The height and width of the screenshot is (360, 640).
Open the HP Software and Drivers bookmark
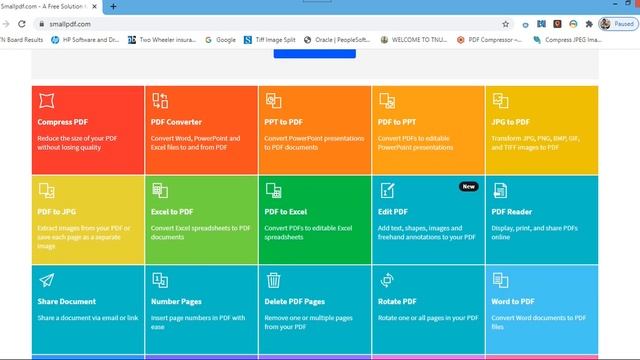(x=85, y=40)
